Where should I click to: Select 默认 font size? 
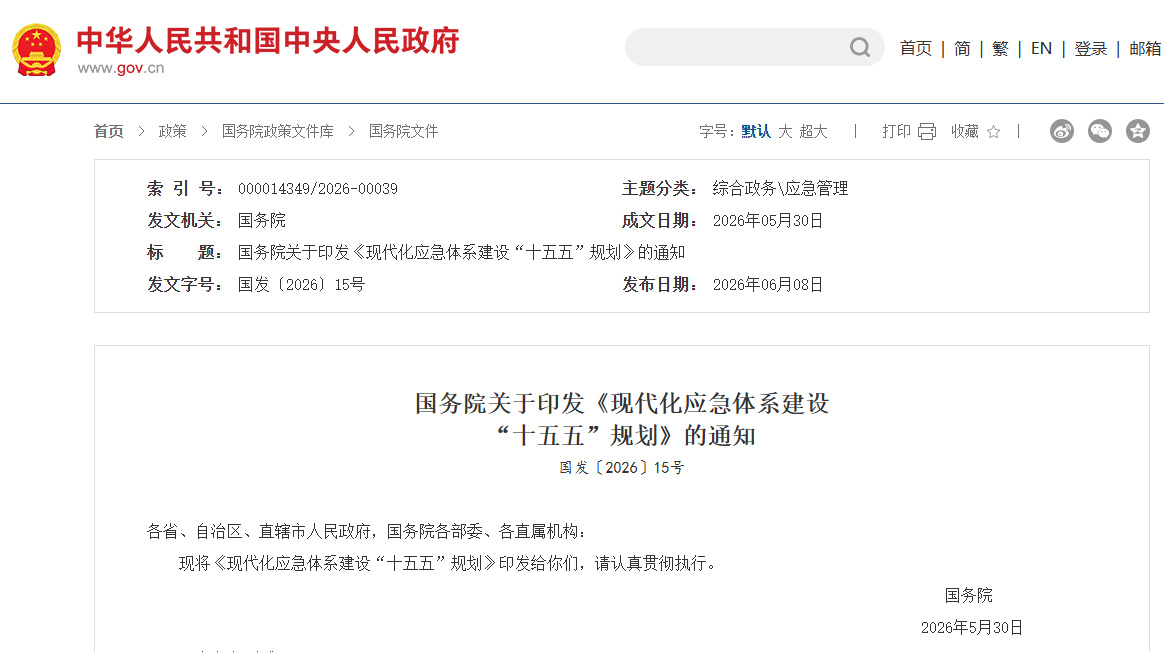click(x=756, y=131)
